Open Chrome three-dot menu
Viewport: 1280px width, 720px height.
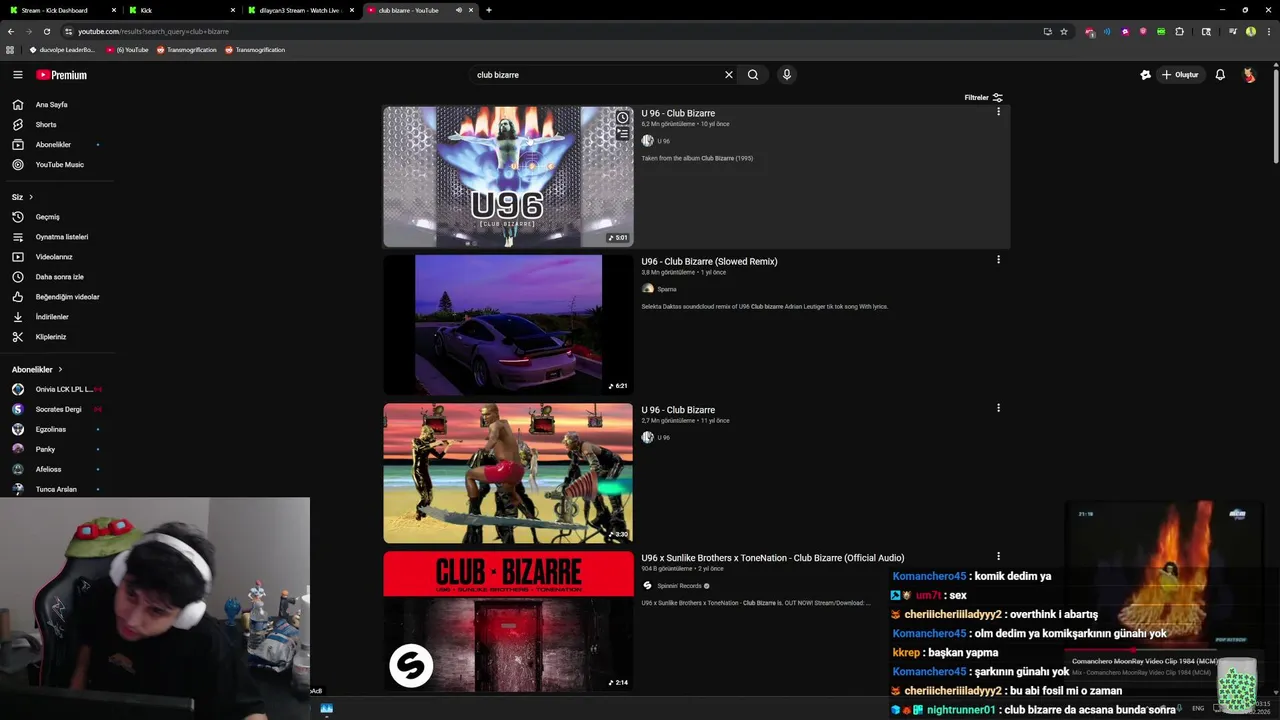(x=1268, y=31)
